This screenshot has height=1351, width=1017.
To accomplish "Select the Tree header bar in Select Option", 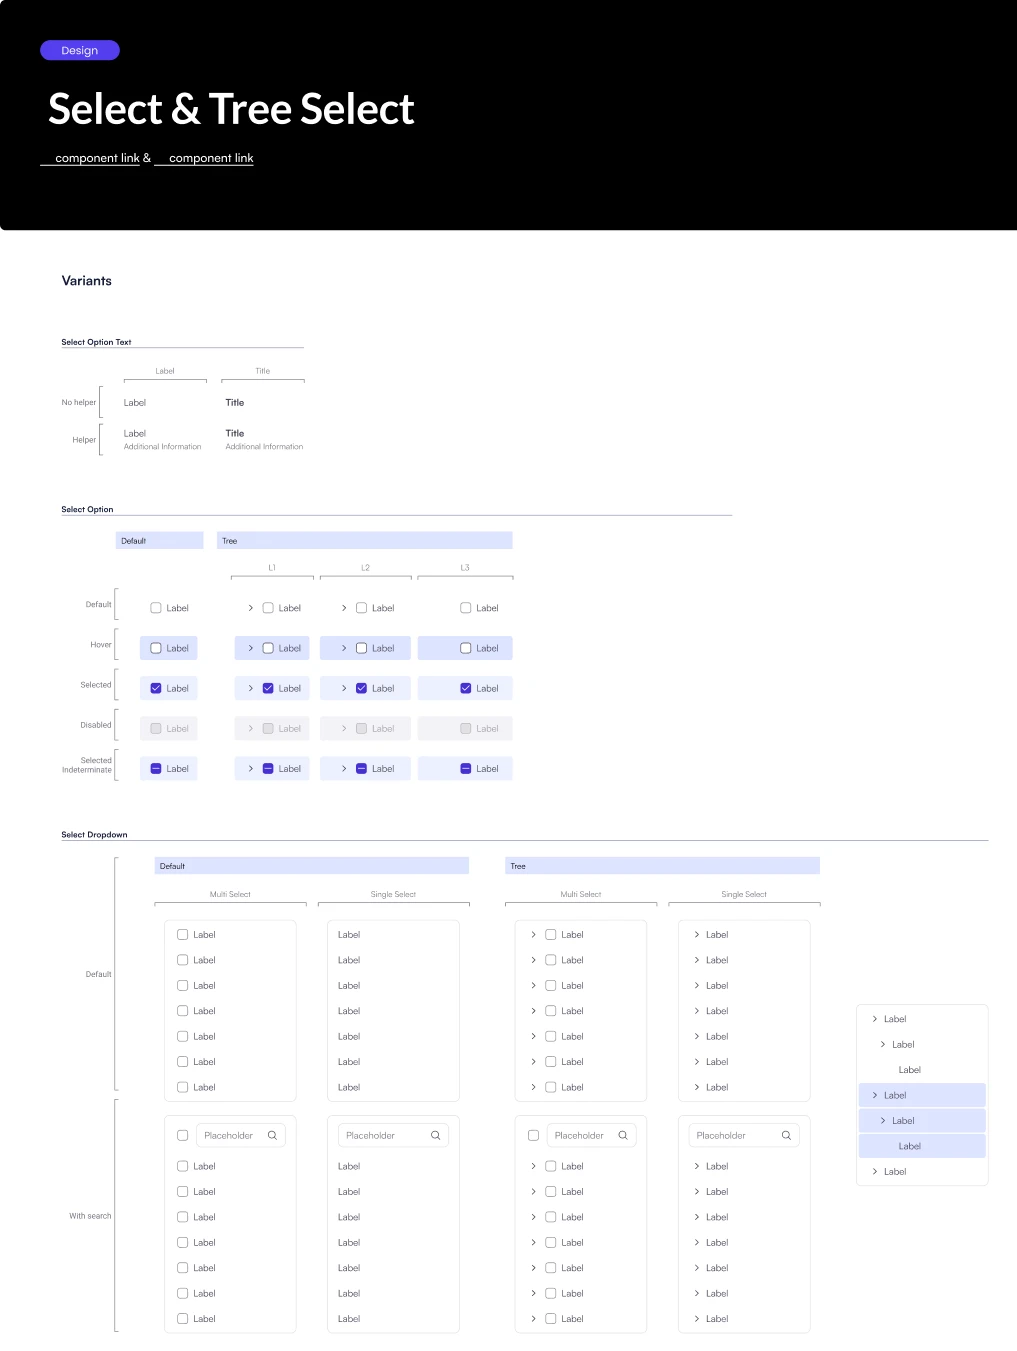I will tap(365, 541).
